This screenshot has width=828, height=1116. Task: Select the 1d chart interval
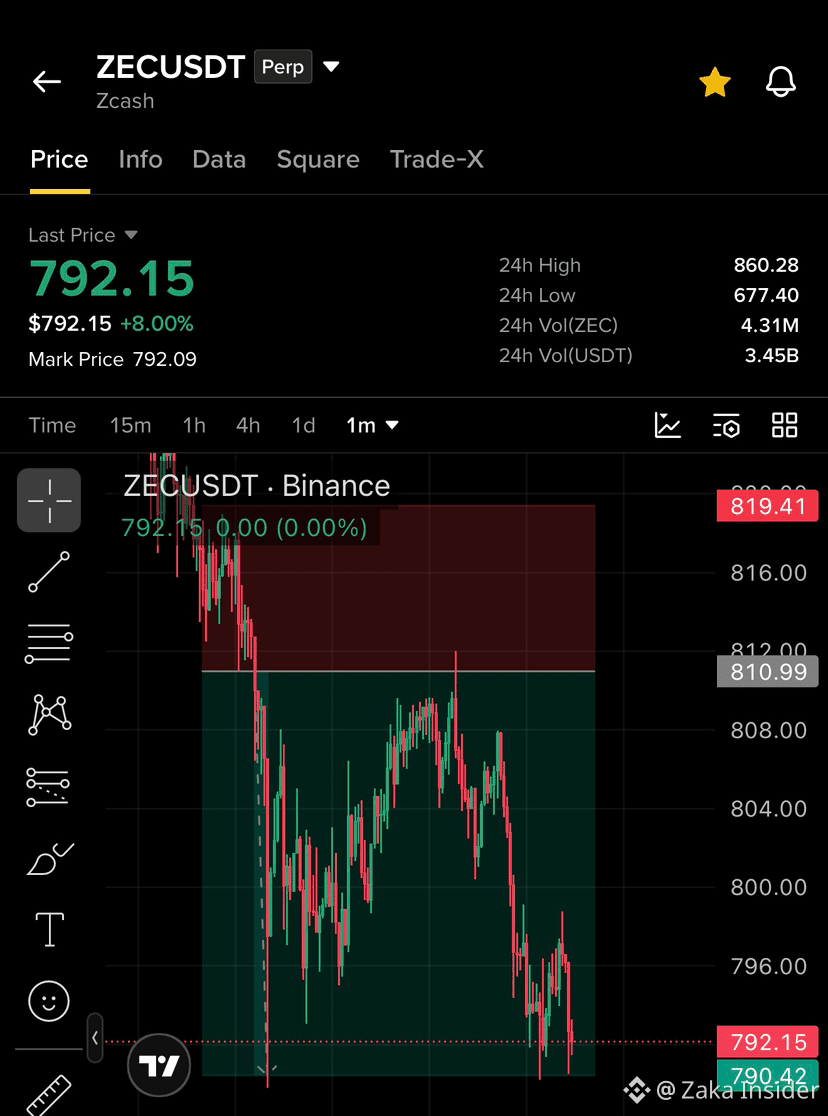[303, 425]
